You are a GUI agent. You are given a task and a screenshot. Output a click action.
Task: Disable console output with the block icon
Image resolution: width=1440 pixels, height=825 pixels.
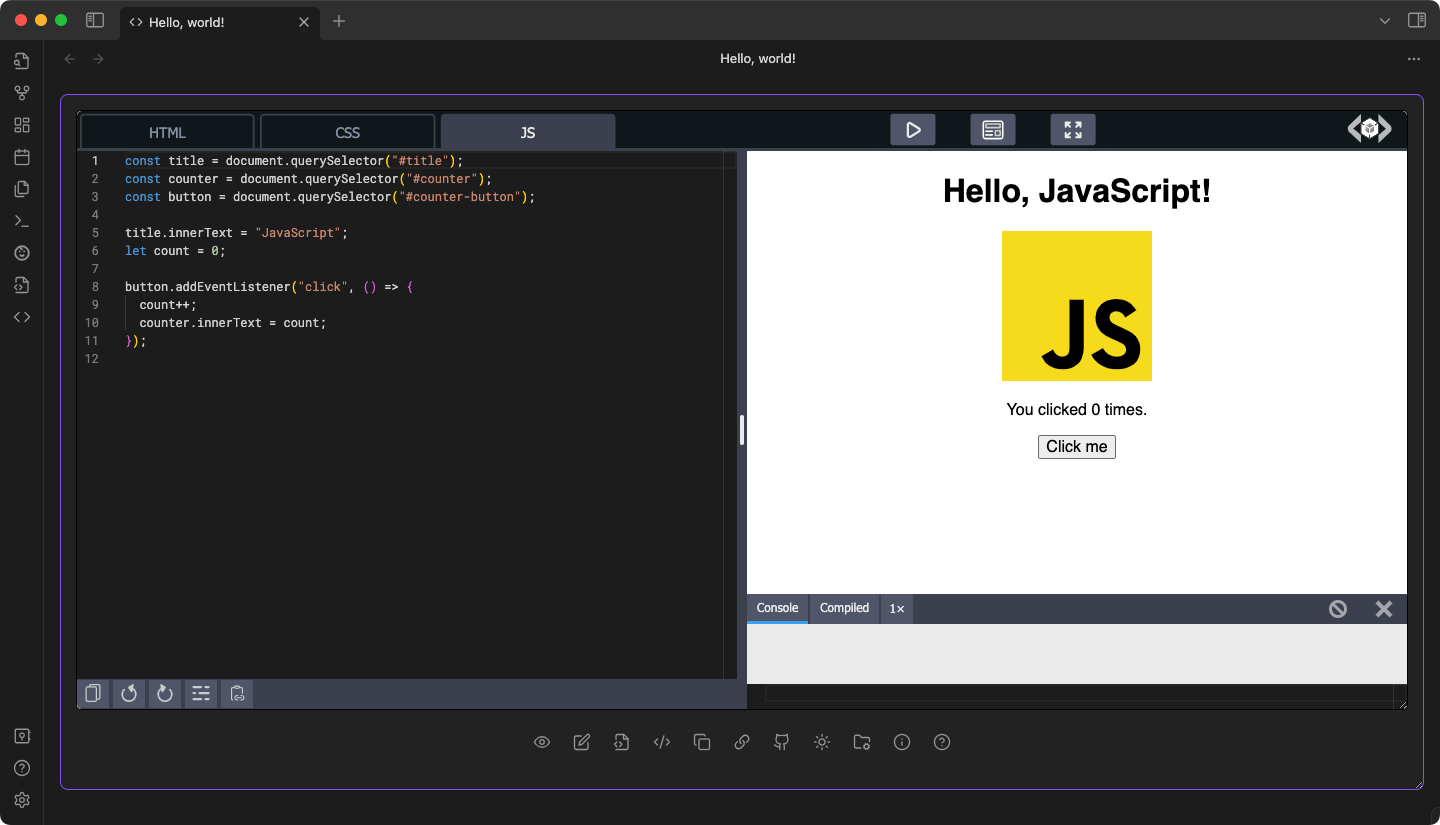(1338, 608)
